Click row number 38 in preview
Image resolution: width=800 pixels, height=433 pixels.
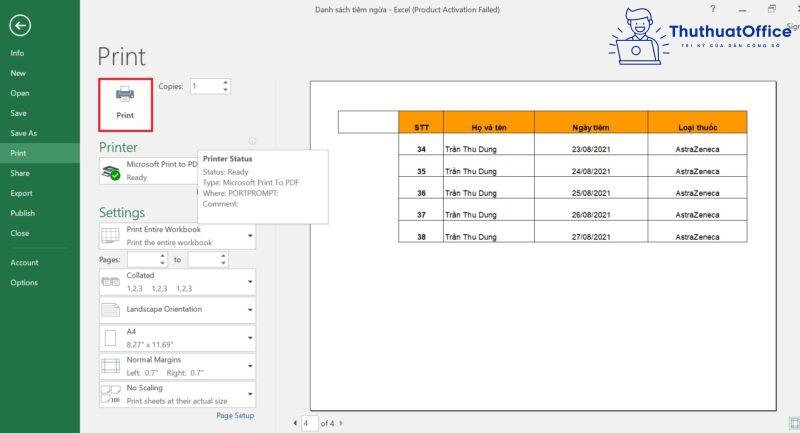[421, 237]
